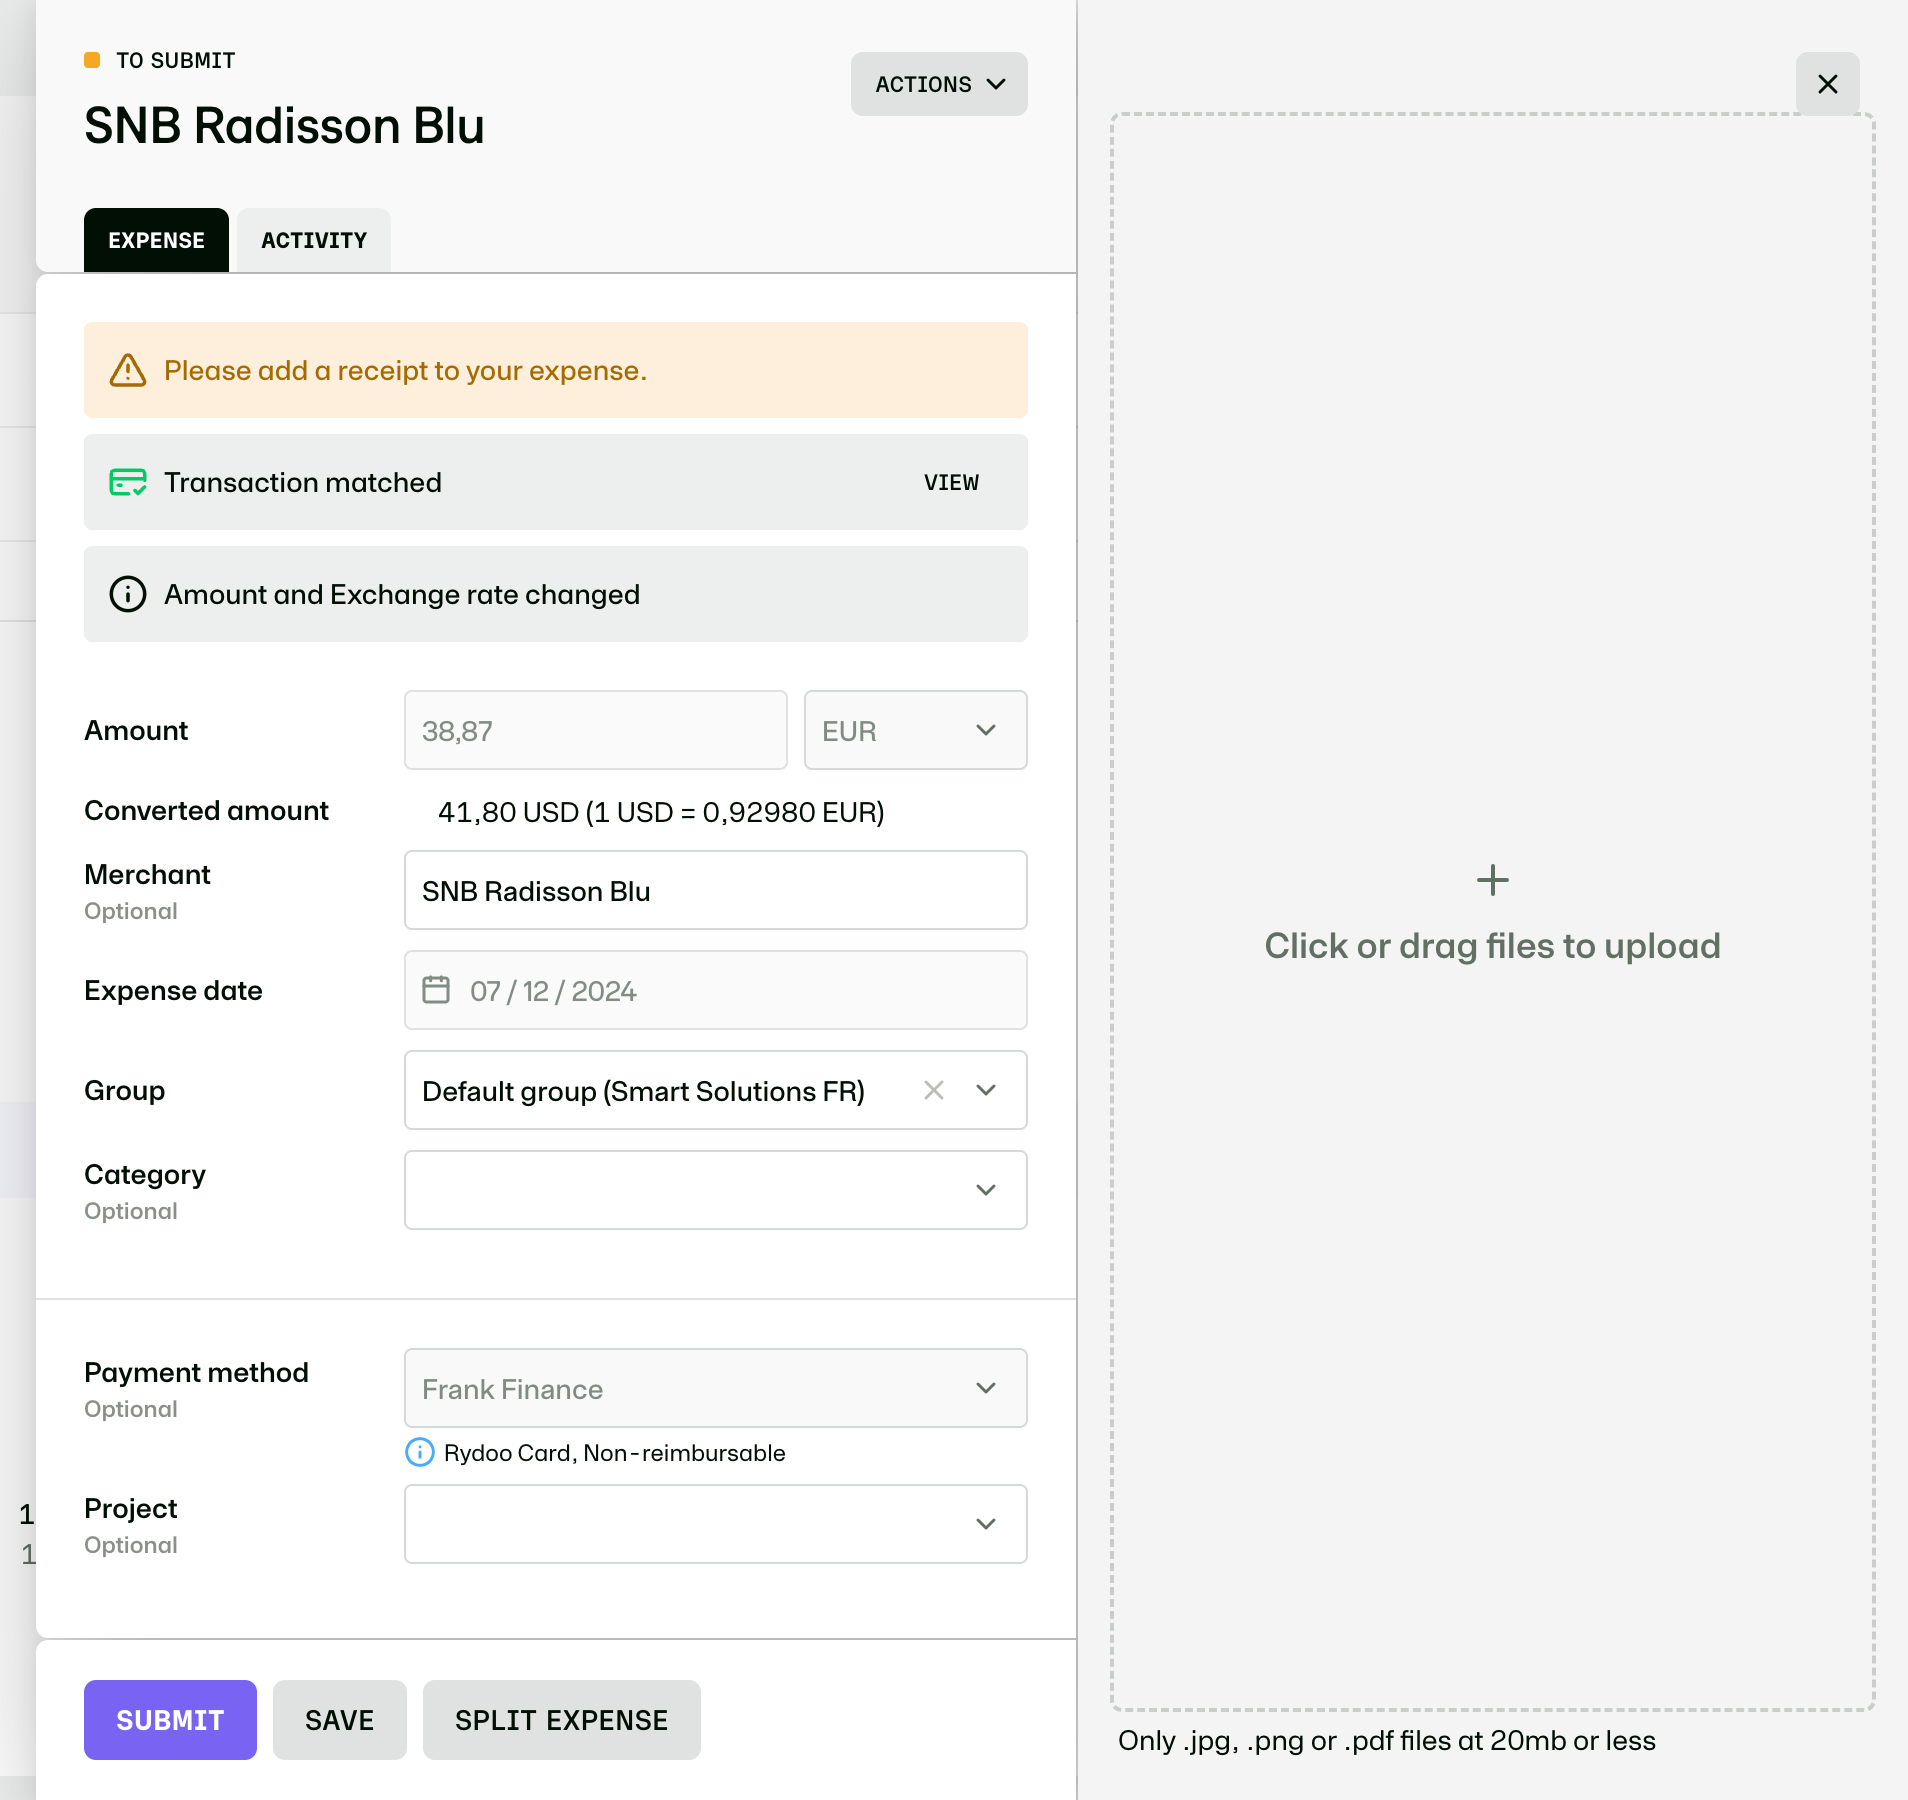This screenshot has width=1908, height=1800.
Task: Expand the Group dropdown chevron
Action: tap(986, 1090)
